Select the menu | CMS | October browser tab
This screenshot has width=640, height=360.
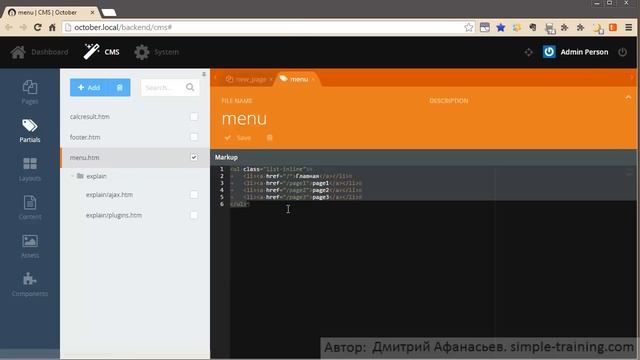click(47, 12)
